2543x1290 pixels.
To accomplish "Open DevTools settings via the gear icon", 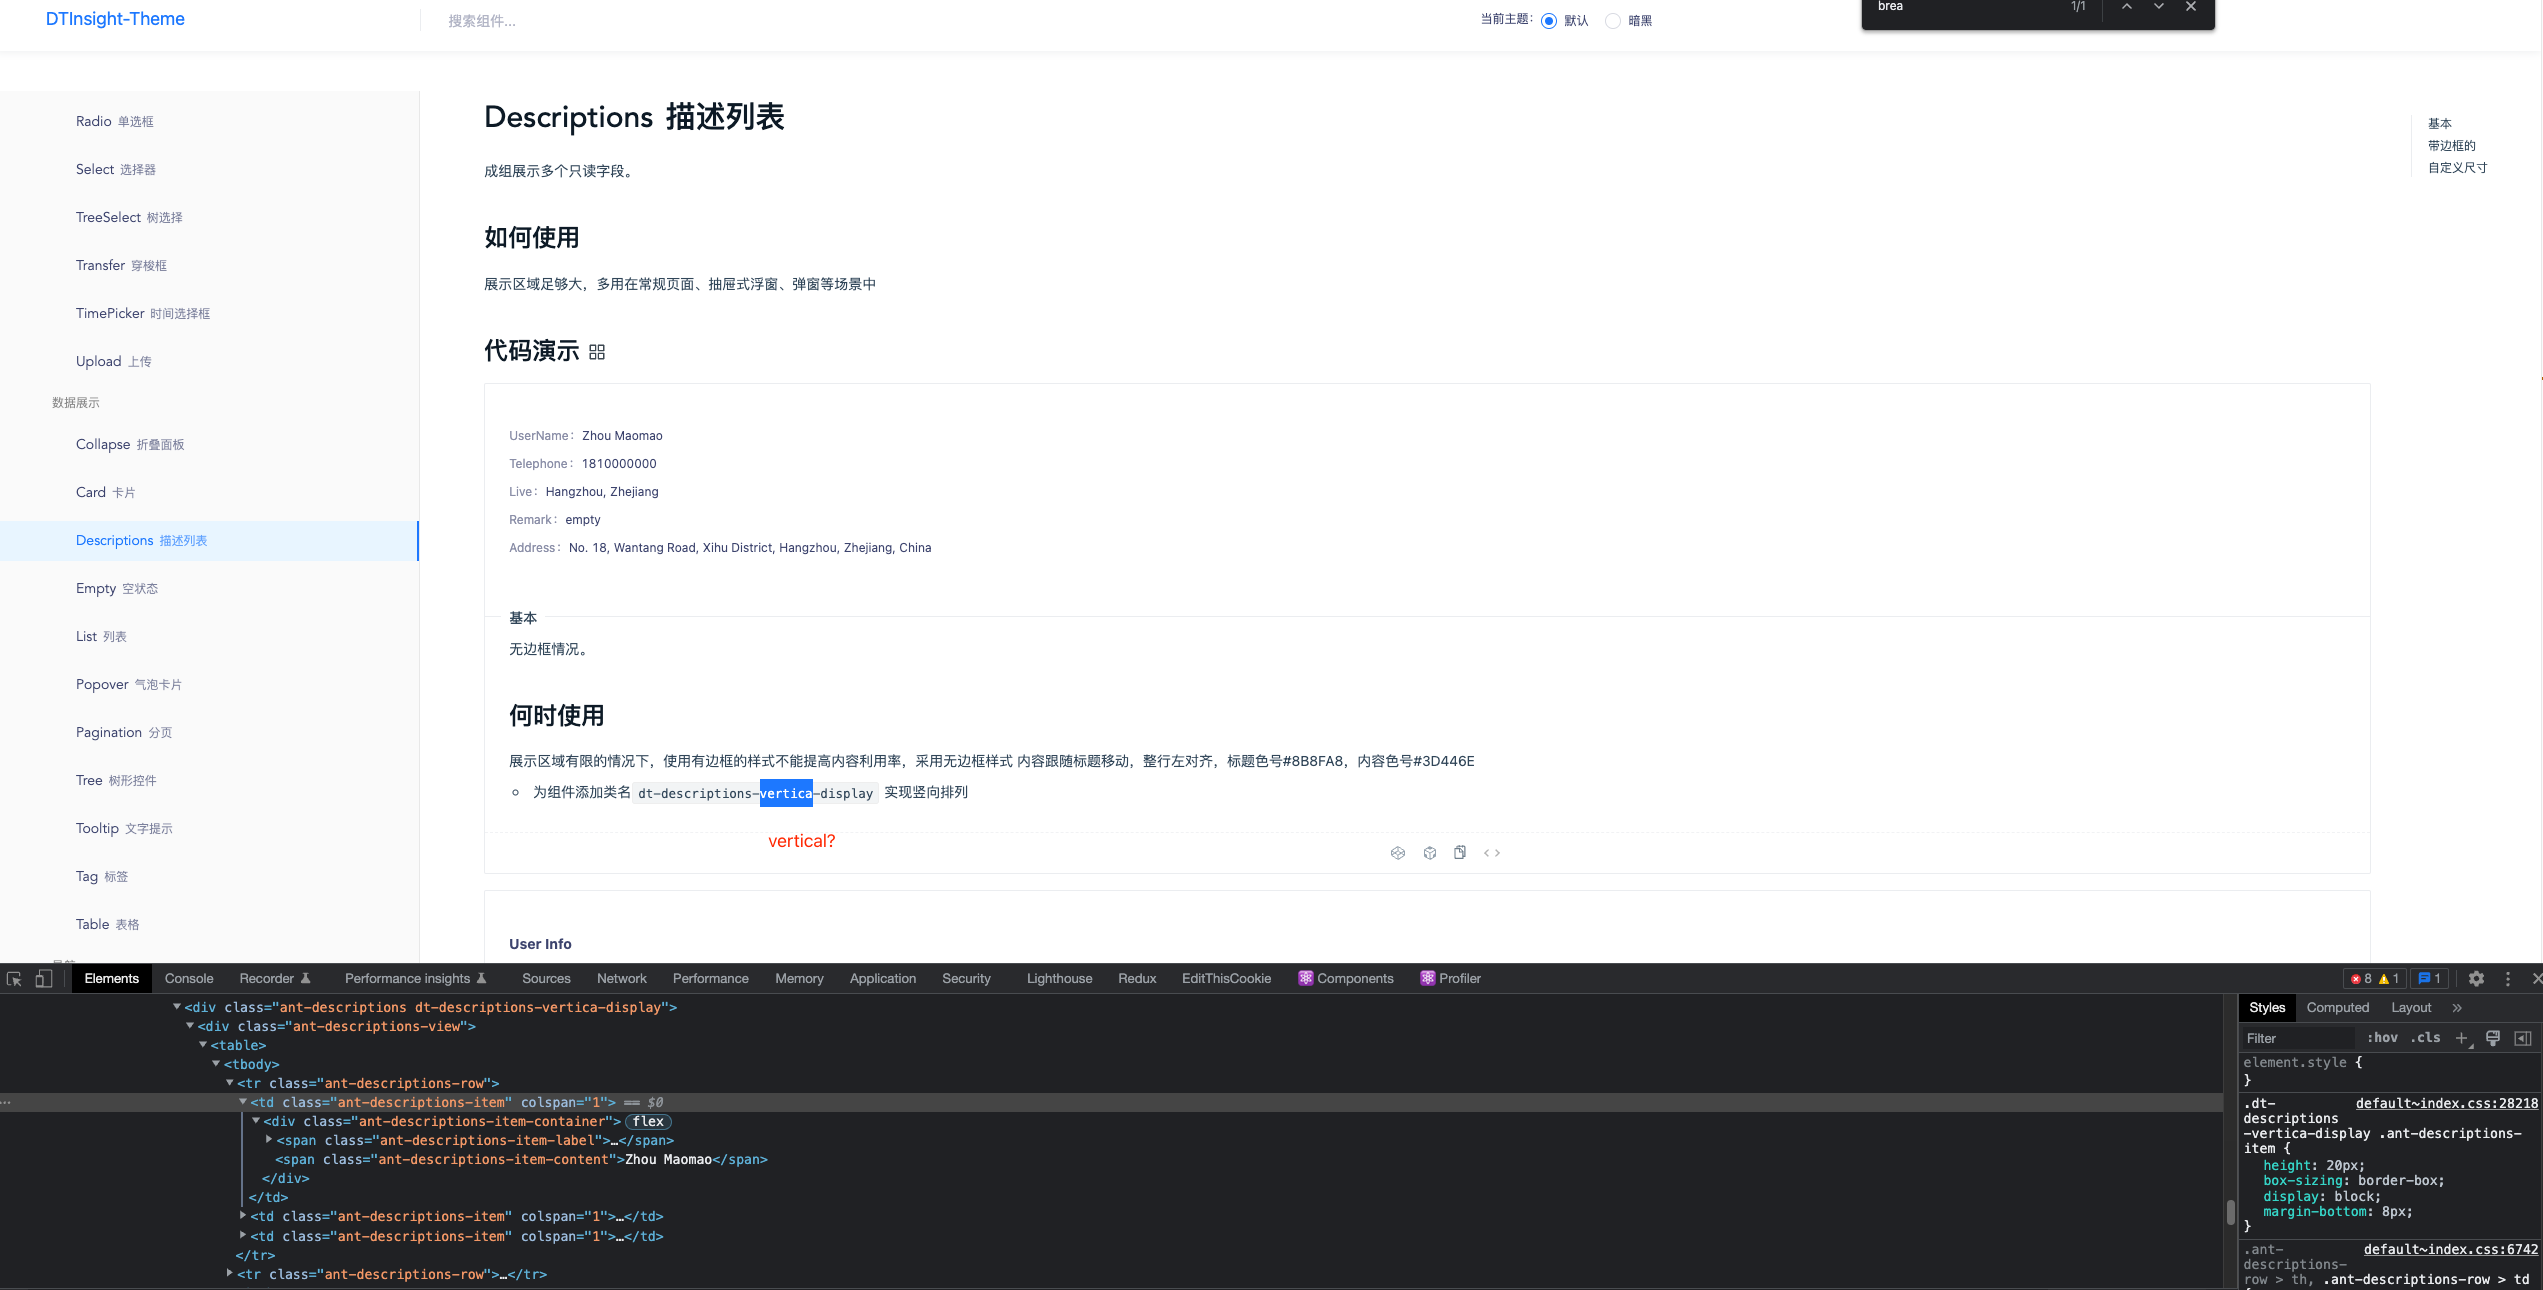I will tap(2476, 979).
